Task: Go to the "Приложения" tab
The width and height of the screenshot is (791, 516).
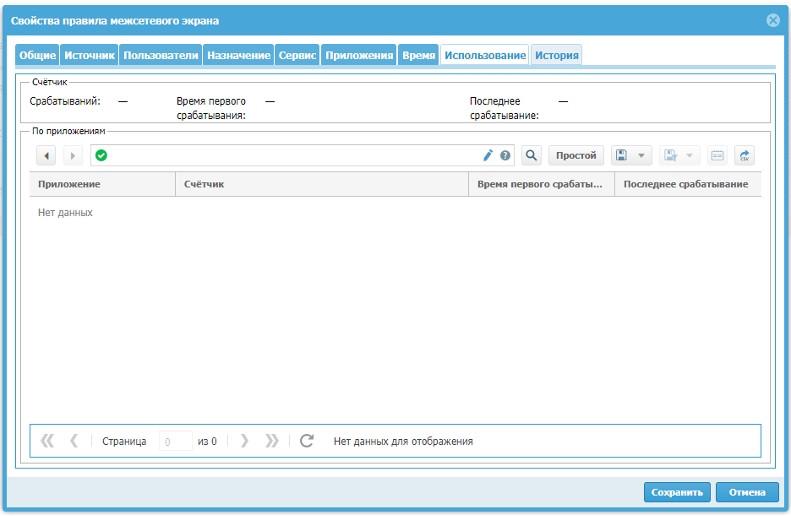Action: click(359, 56)
